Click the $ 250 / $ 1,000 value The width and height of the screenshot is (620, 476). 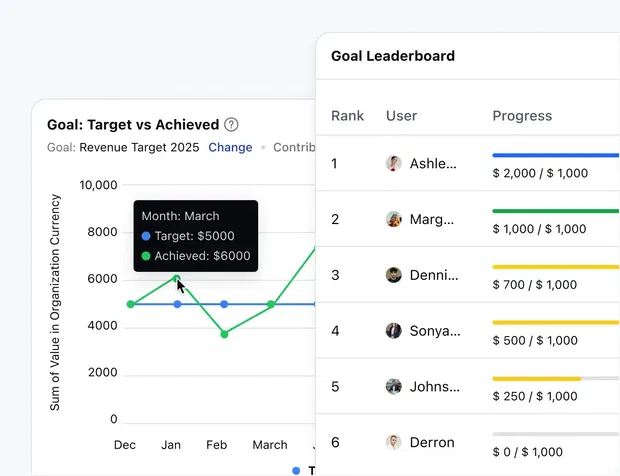[x=535, y=396]
